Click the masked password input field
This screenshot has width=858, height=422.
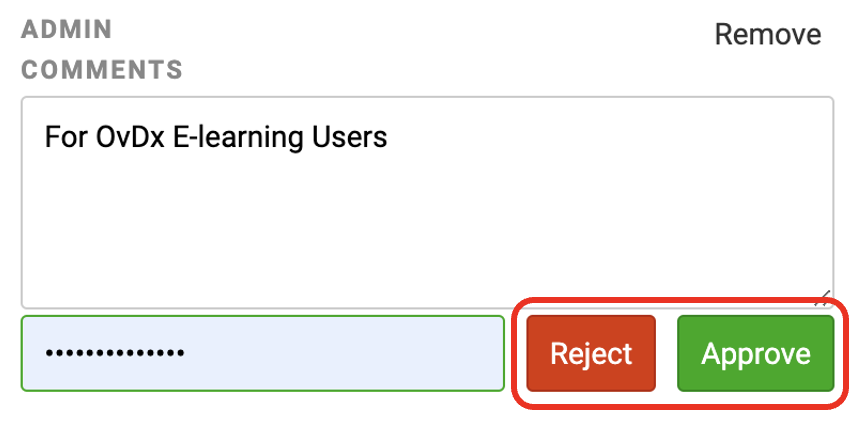coord(263,353)
